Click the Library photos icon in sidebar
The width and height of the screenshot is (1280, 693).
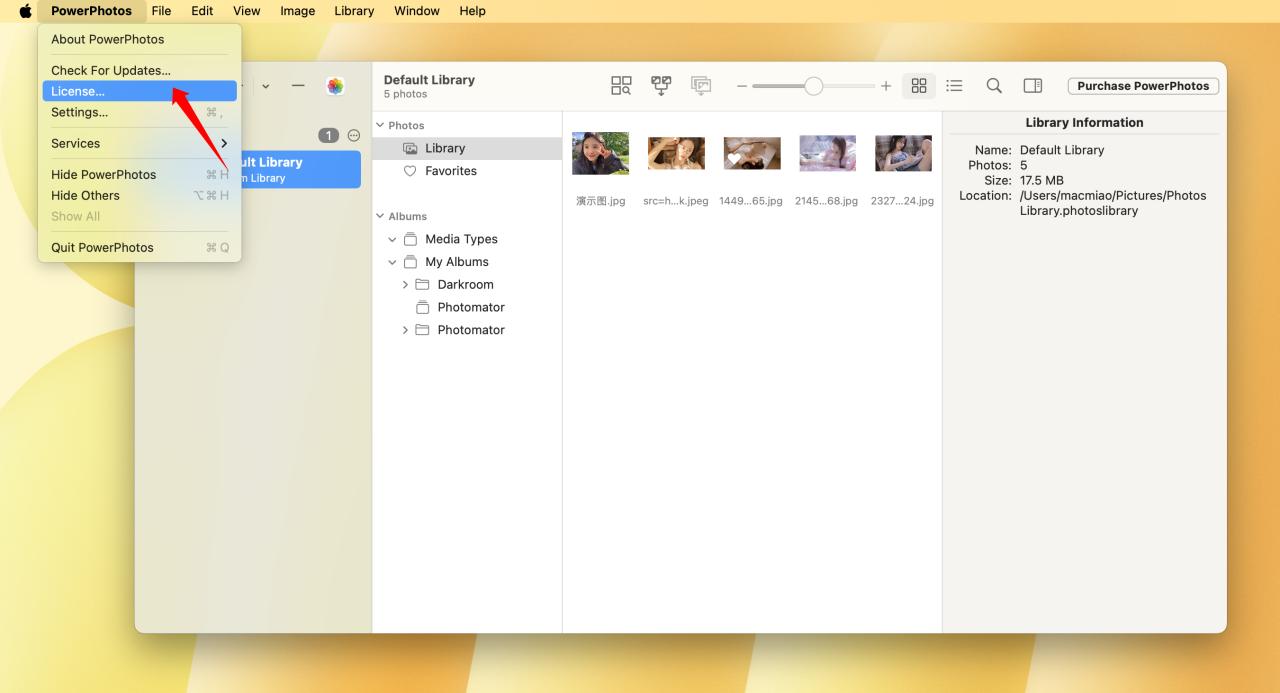[410, 148]
